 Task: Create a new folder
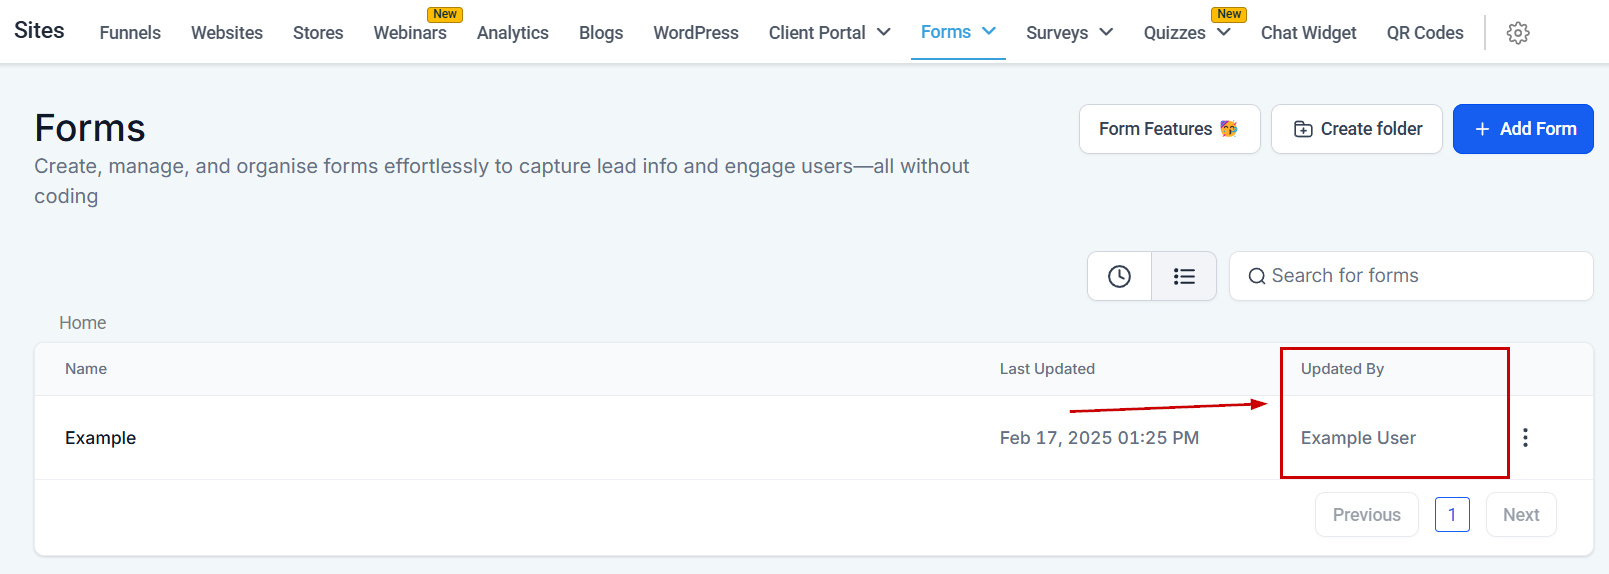1356,129
